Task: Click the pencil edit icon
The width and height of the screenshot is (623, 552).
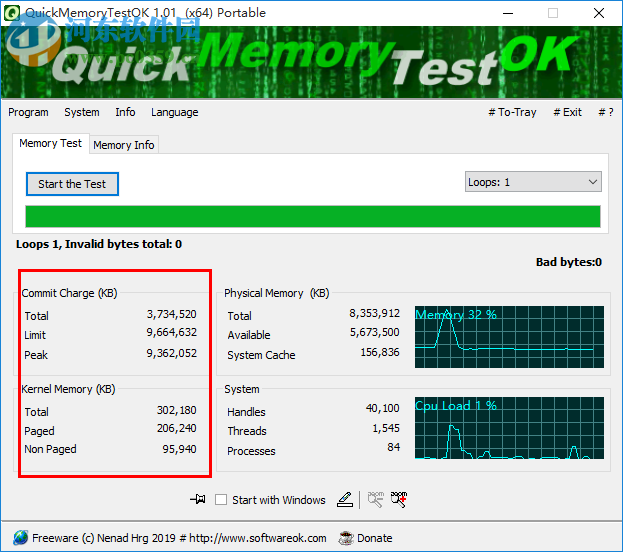Action: point(345,499)
